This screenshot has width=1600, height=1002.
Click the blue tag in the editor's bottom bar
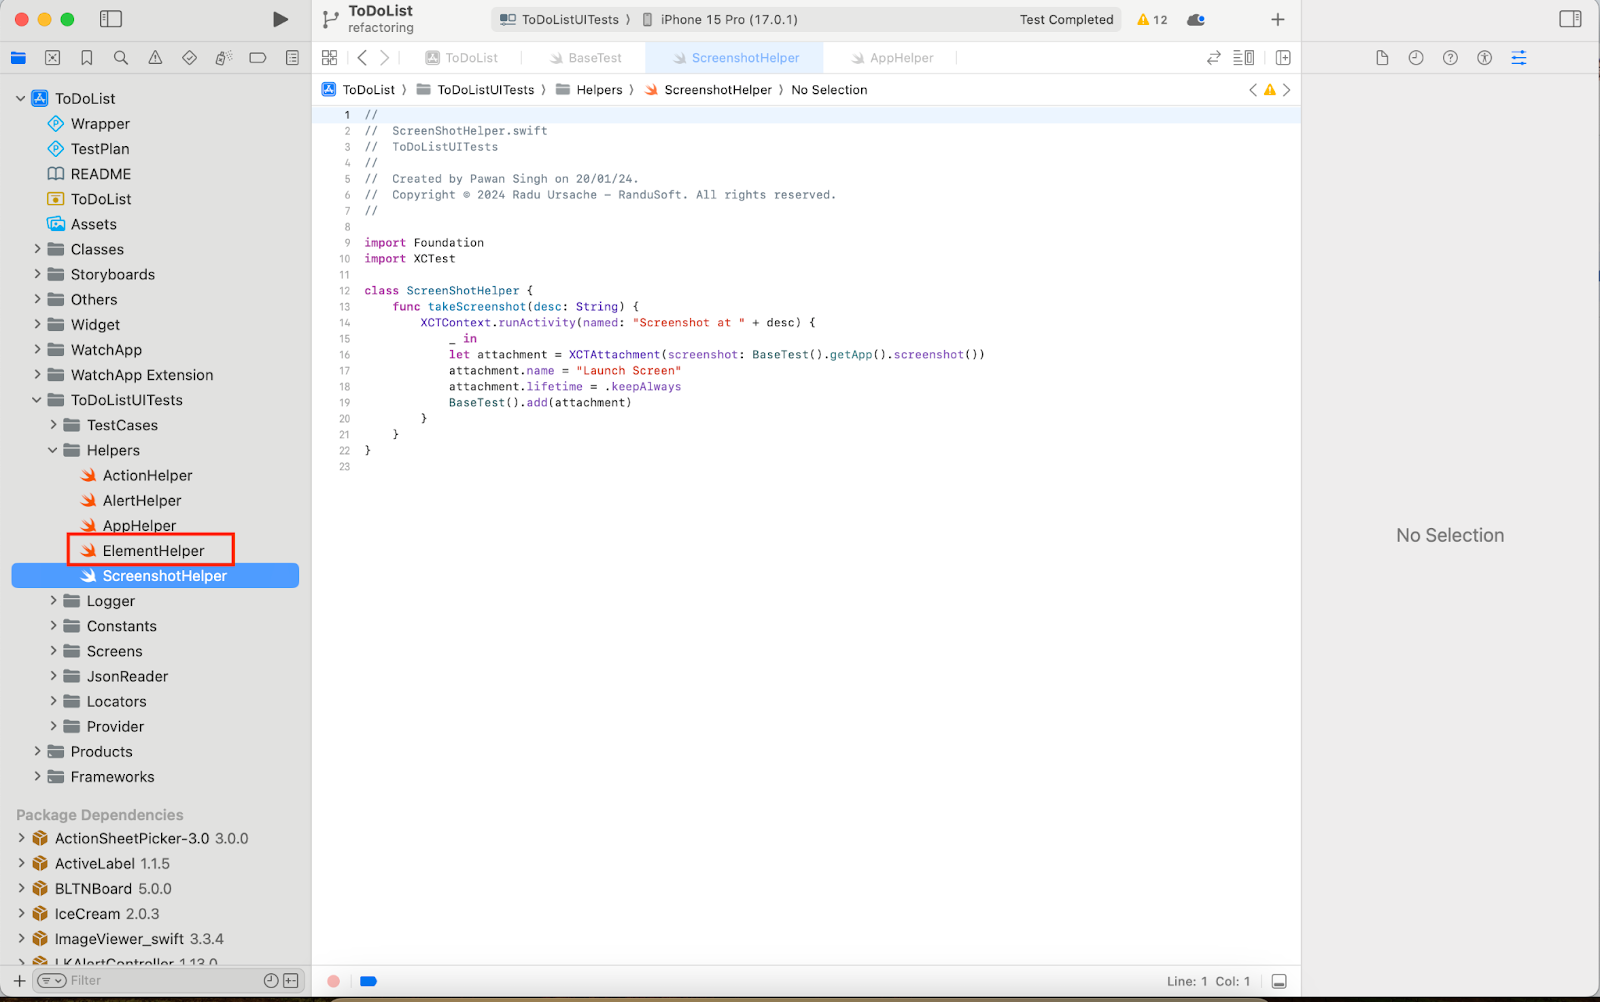(x=368, y=981)
